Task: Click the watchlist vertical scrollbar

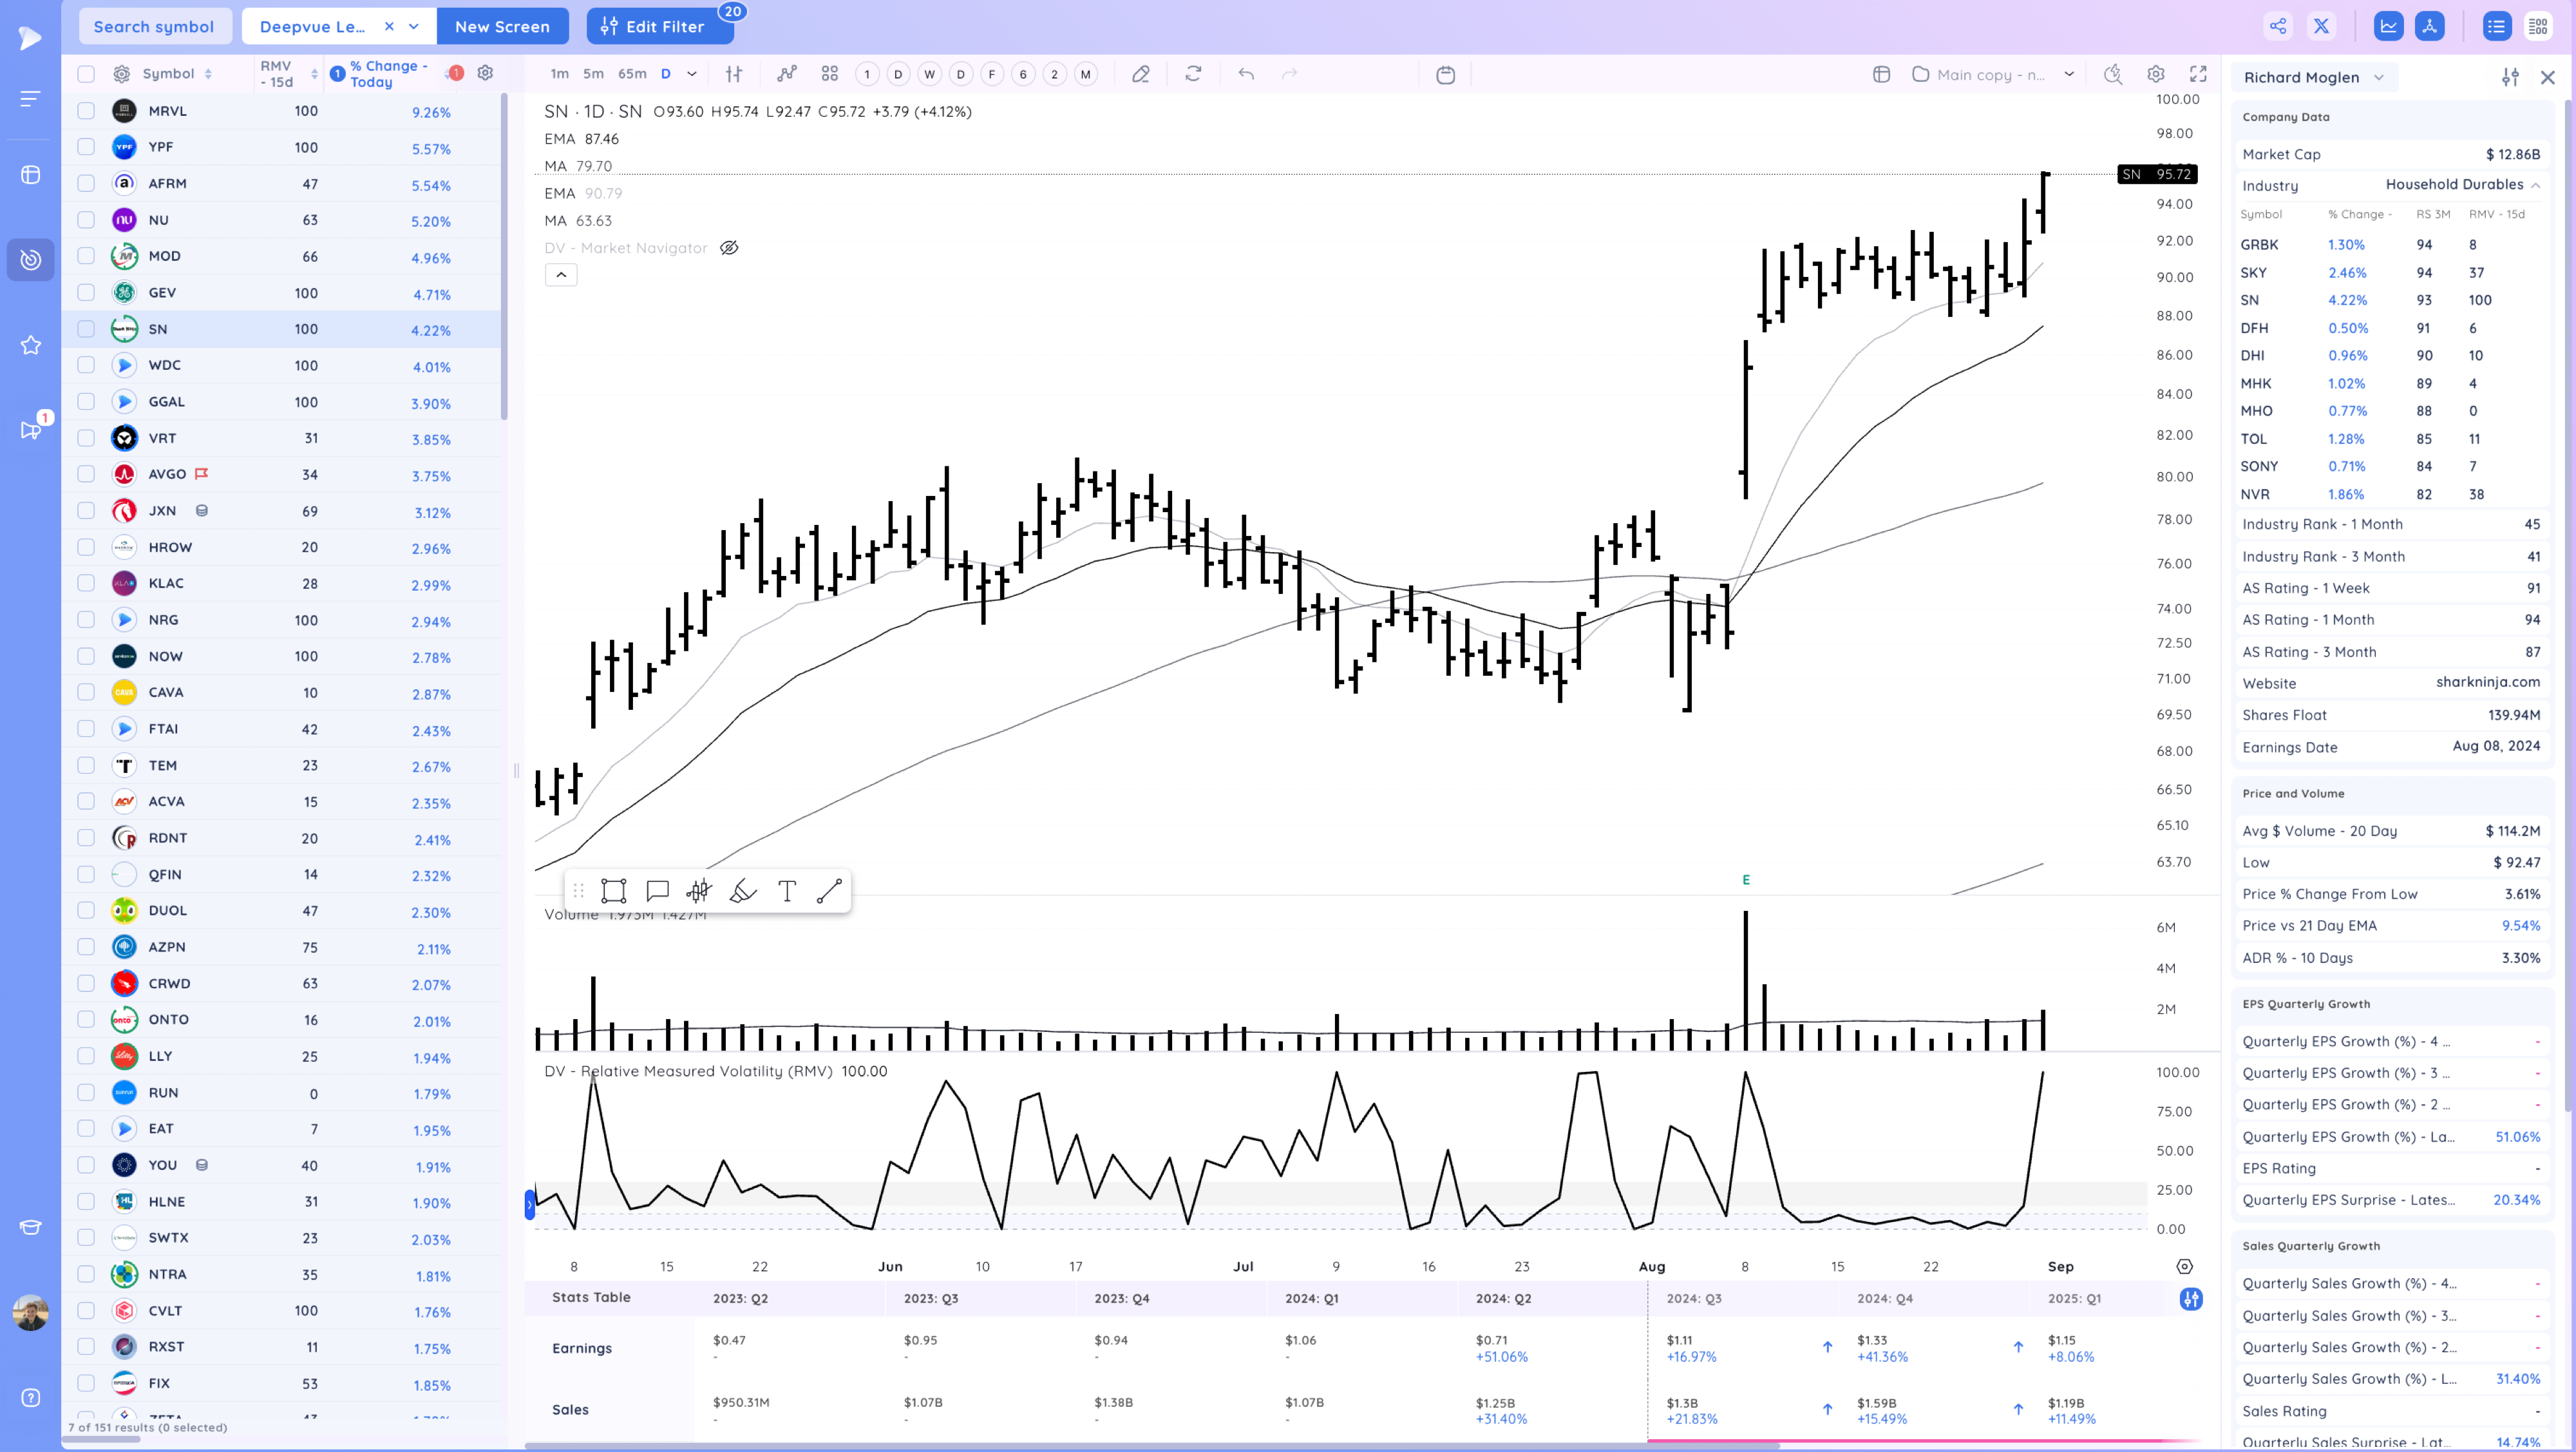Action: pos(504,255)
